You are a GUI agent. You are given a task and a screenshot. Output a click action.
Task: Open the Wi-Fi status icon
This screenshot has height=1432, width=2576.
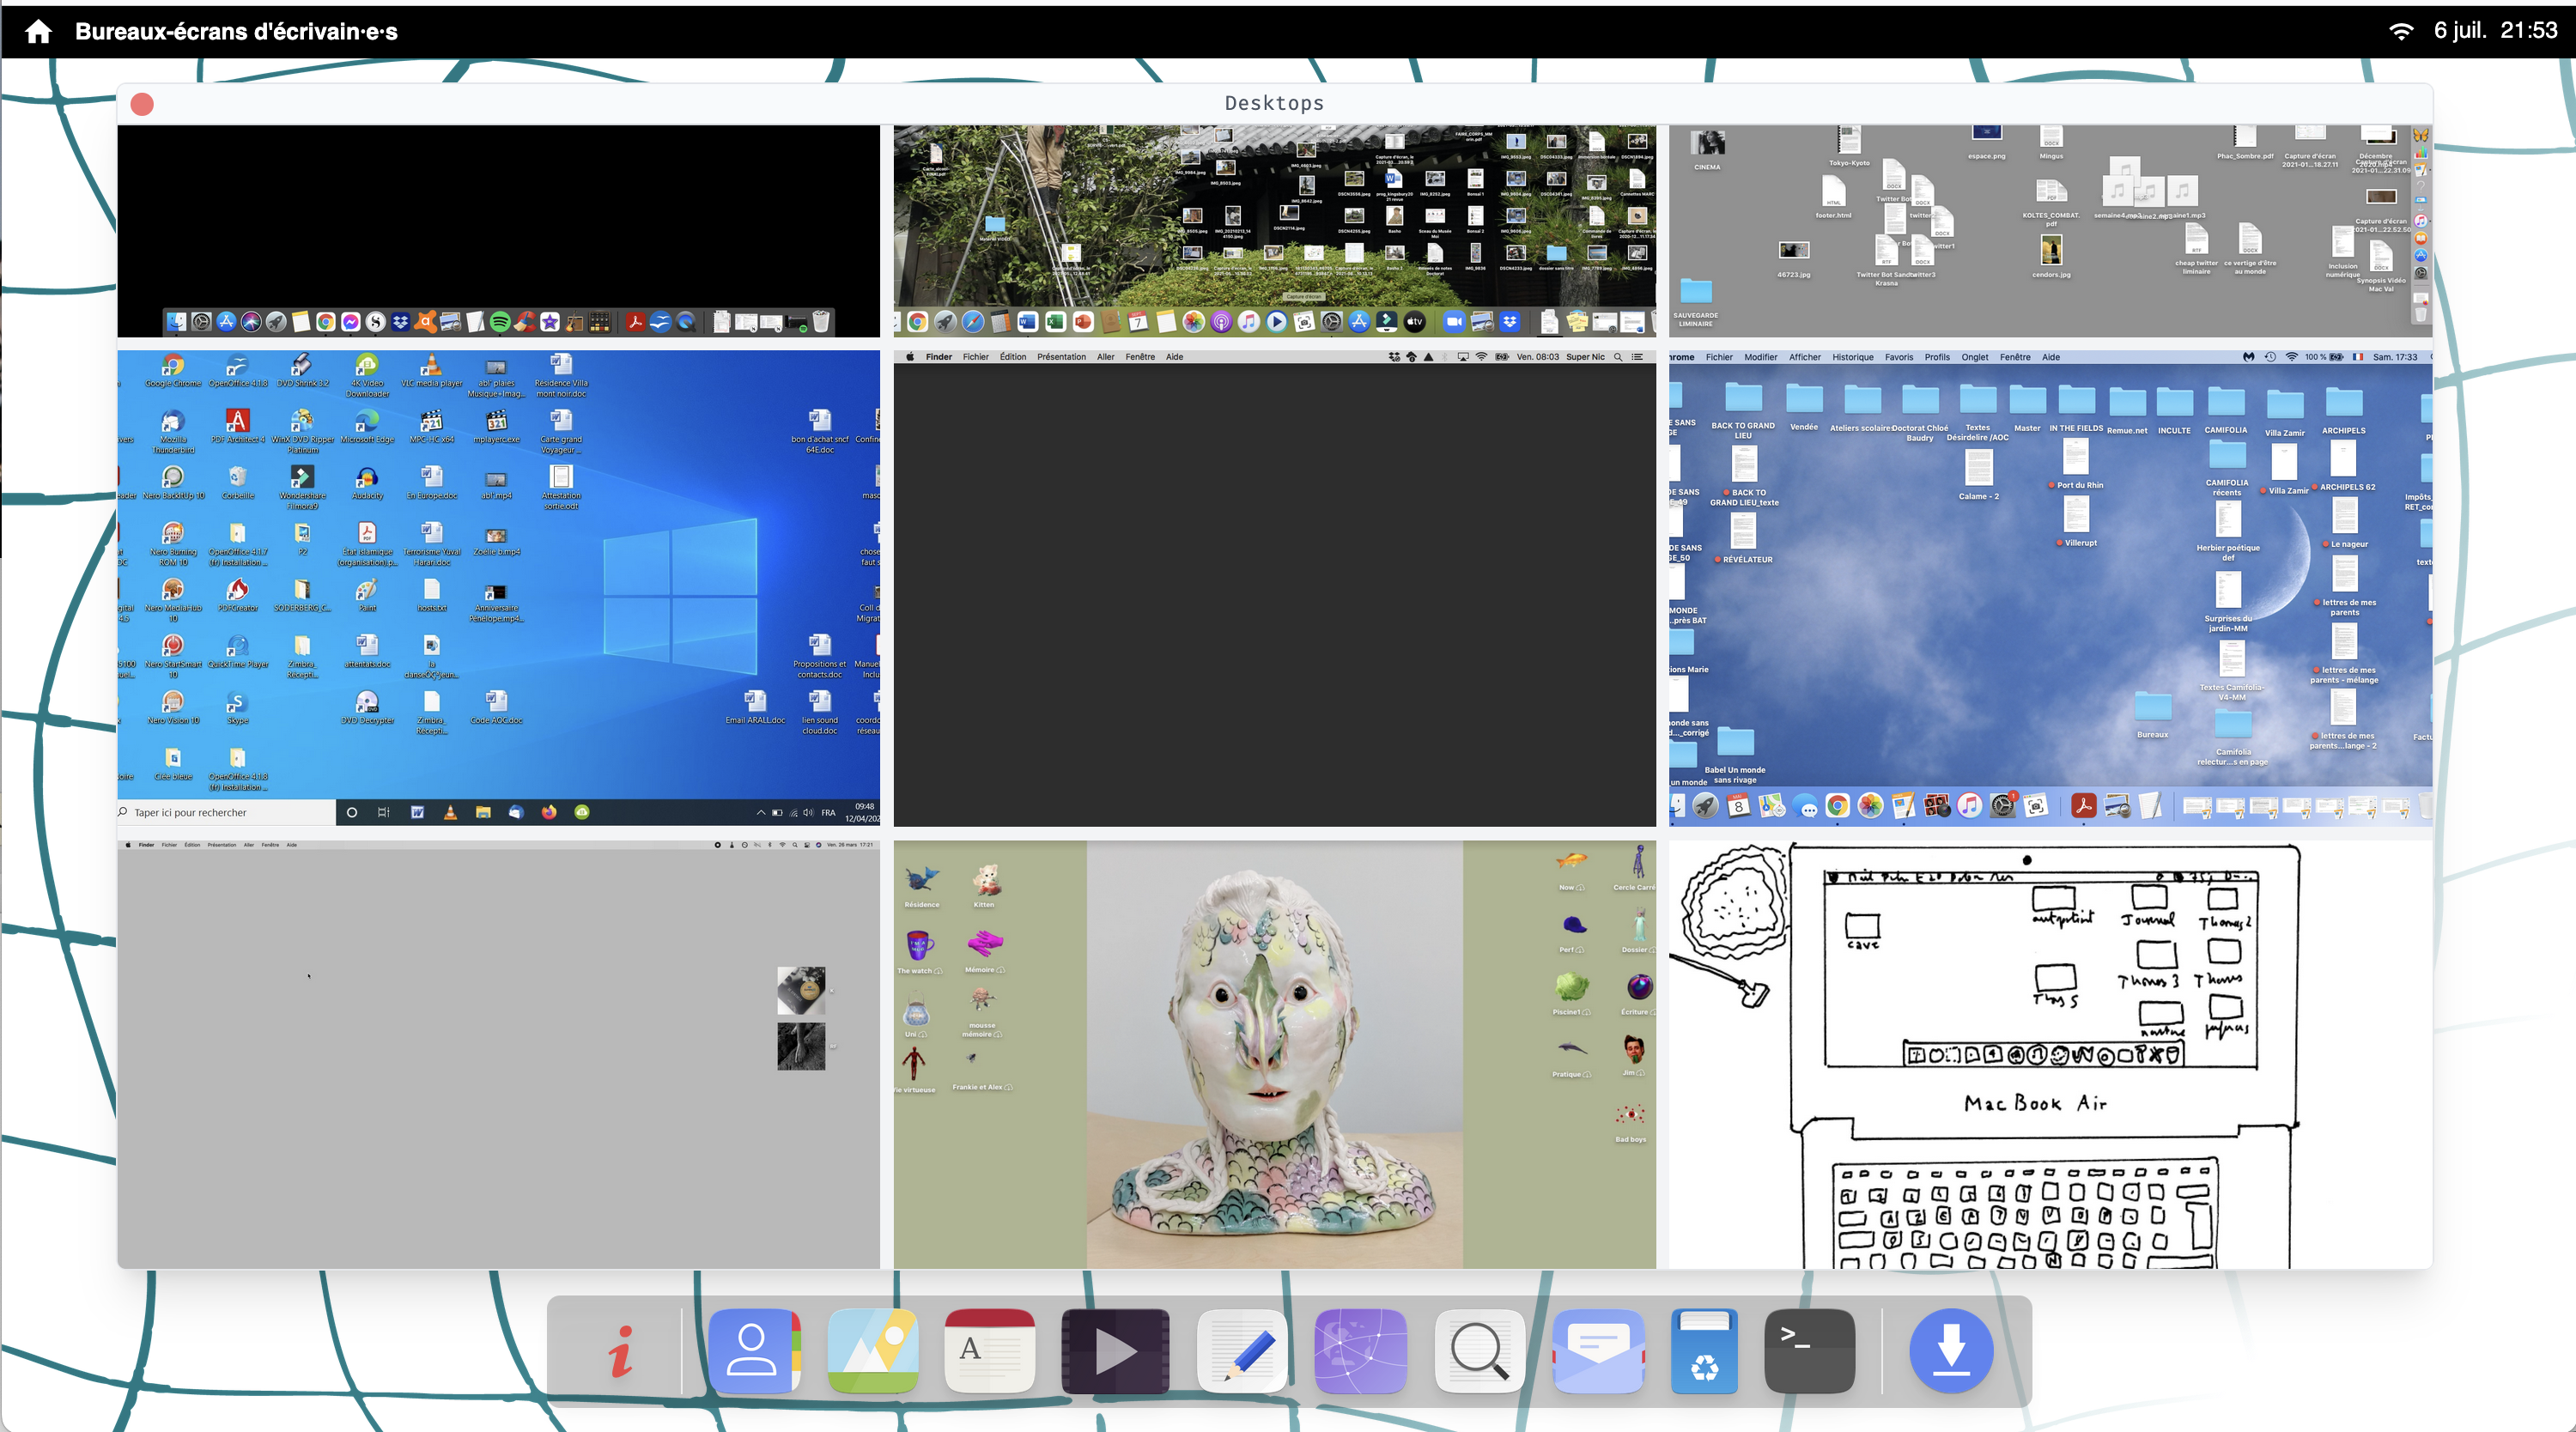point(2400,31)
